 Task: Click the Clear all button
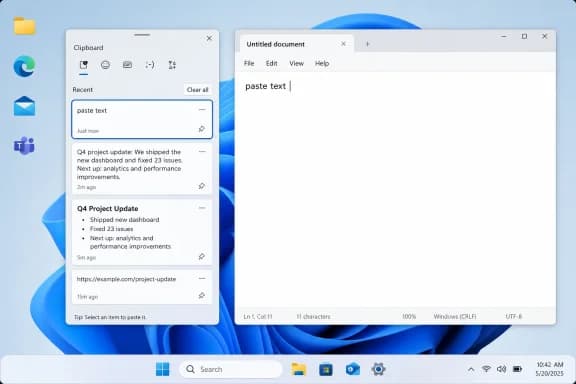point(197,90)
